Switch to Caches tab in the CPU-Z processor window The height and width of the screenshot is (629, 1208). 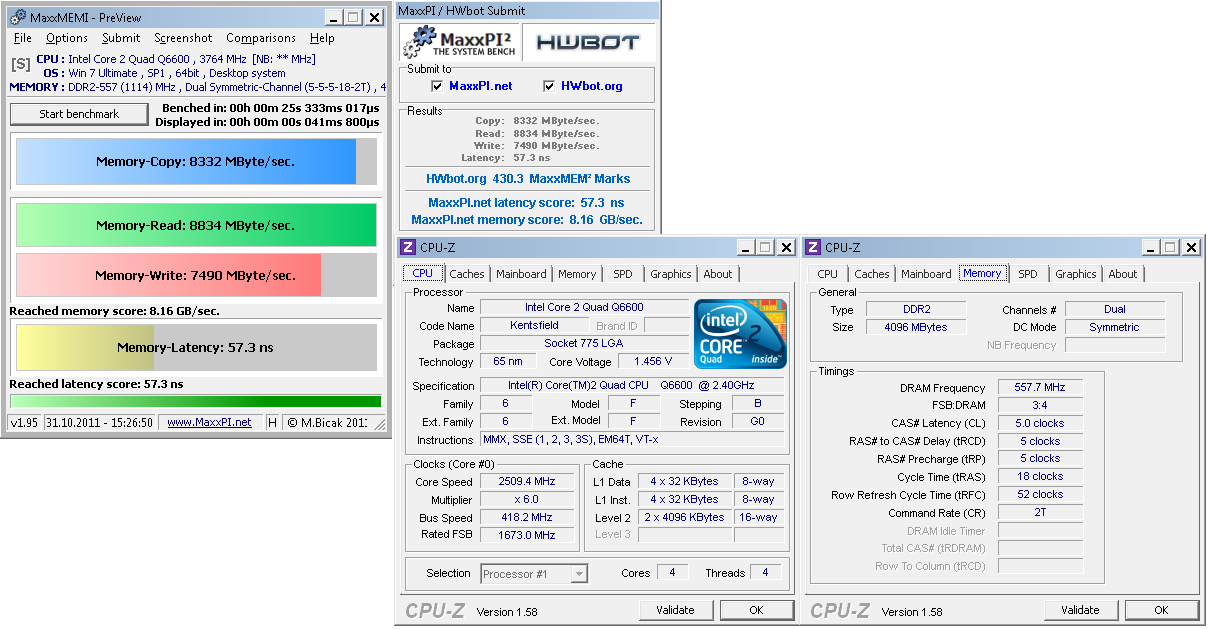[x=467, y=274]
